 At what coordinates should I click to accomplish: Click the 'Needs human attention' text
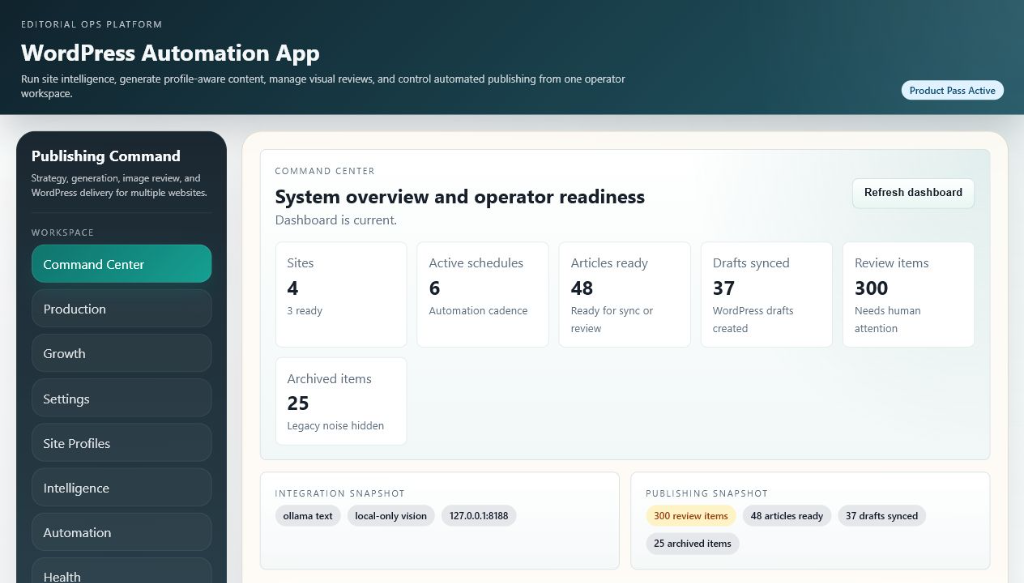pyautogui.click(x=888, y=319)
